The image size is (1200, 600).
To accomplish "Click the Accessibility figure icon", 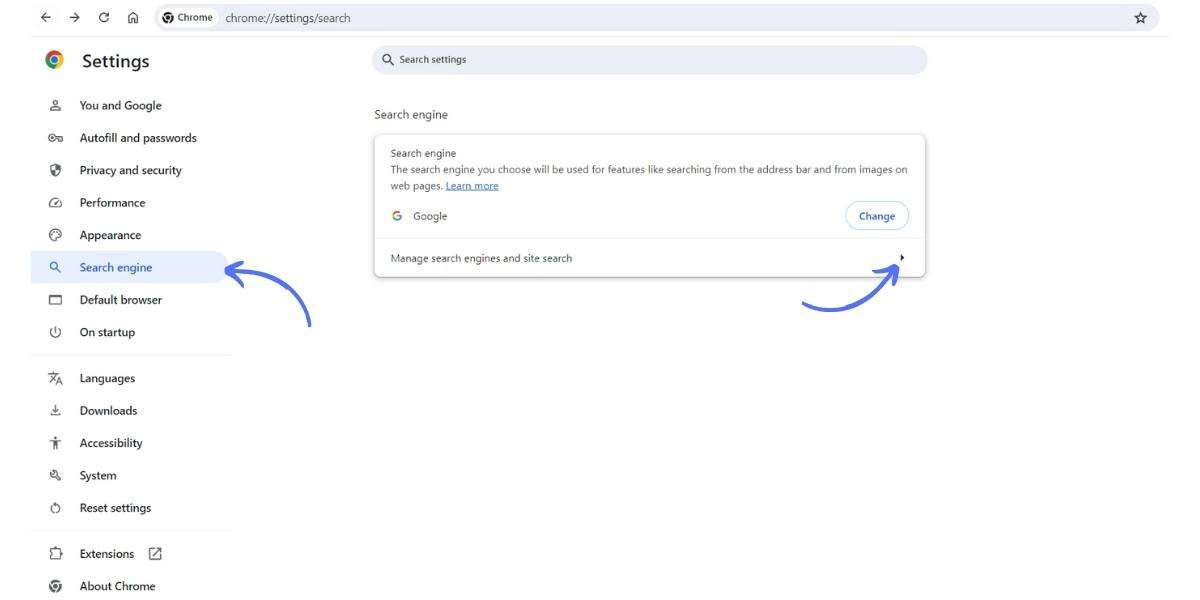I will click(x=56, y=443).
